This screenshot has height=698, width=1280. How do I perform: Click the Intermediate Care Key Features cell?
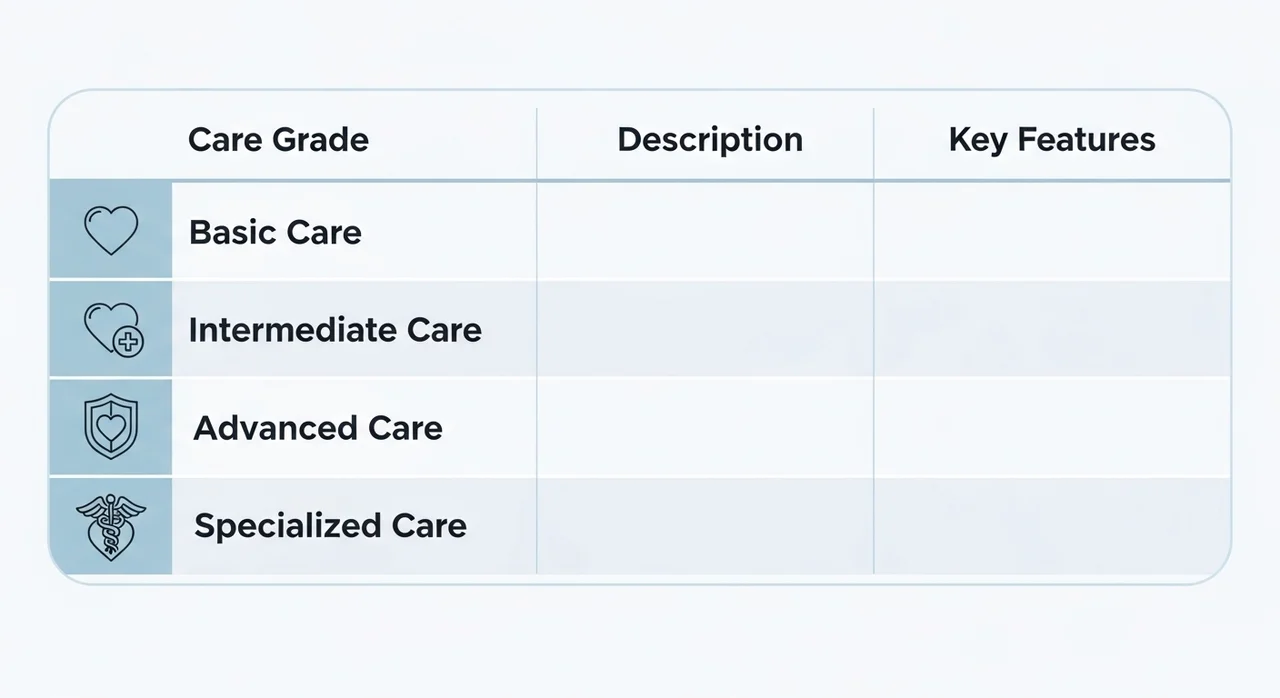coord(1052,330)
